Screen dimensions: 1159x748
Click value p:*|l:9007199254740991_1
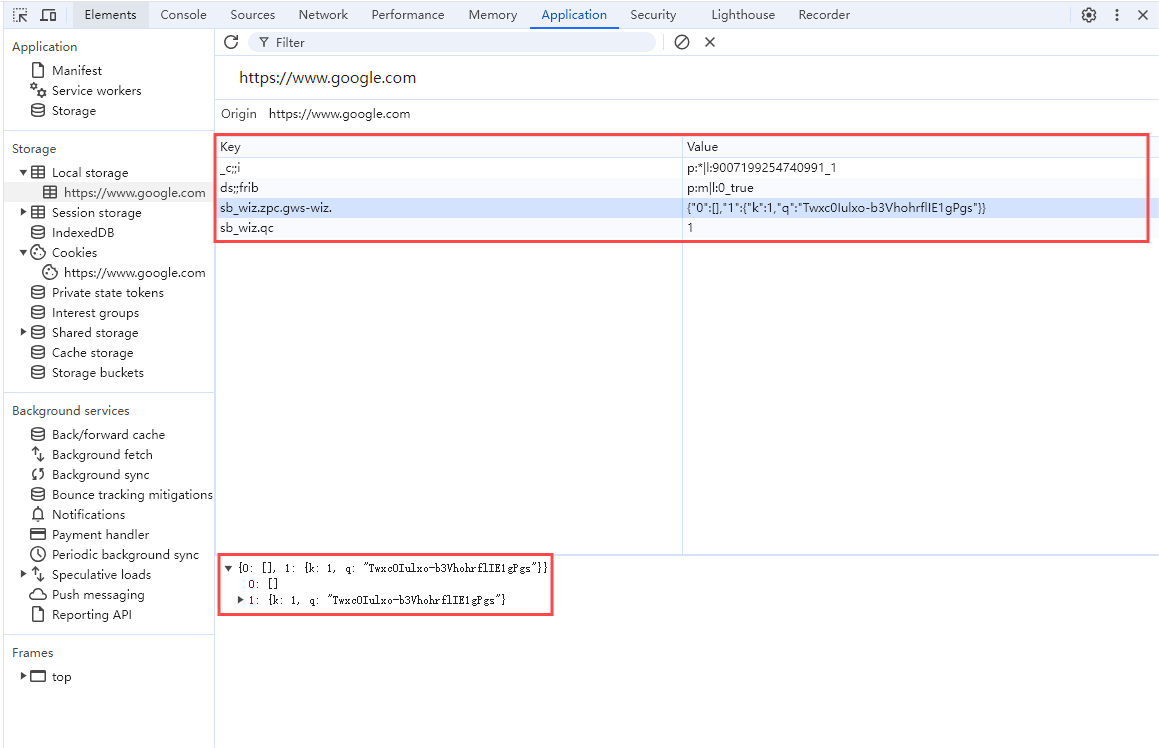[x=761, y=168]
